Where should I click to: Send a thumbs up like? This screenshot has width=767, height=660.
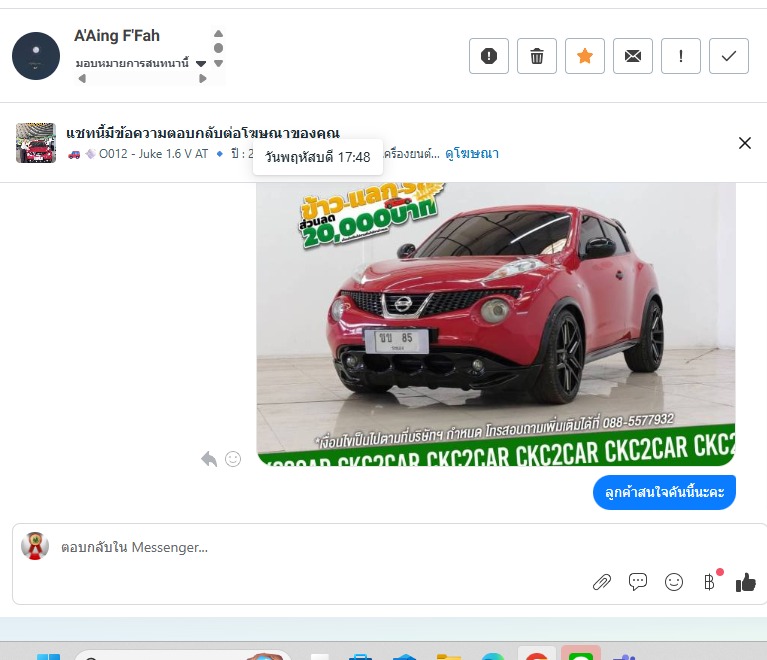tap(745, 582)
